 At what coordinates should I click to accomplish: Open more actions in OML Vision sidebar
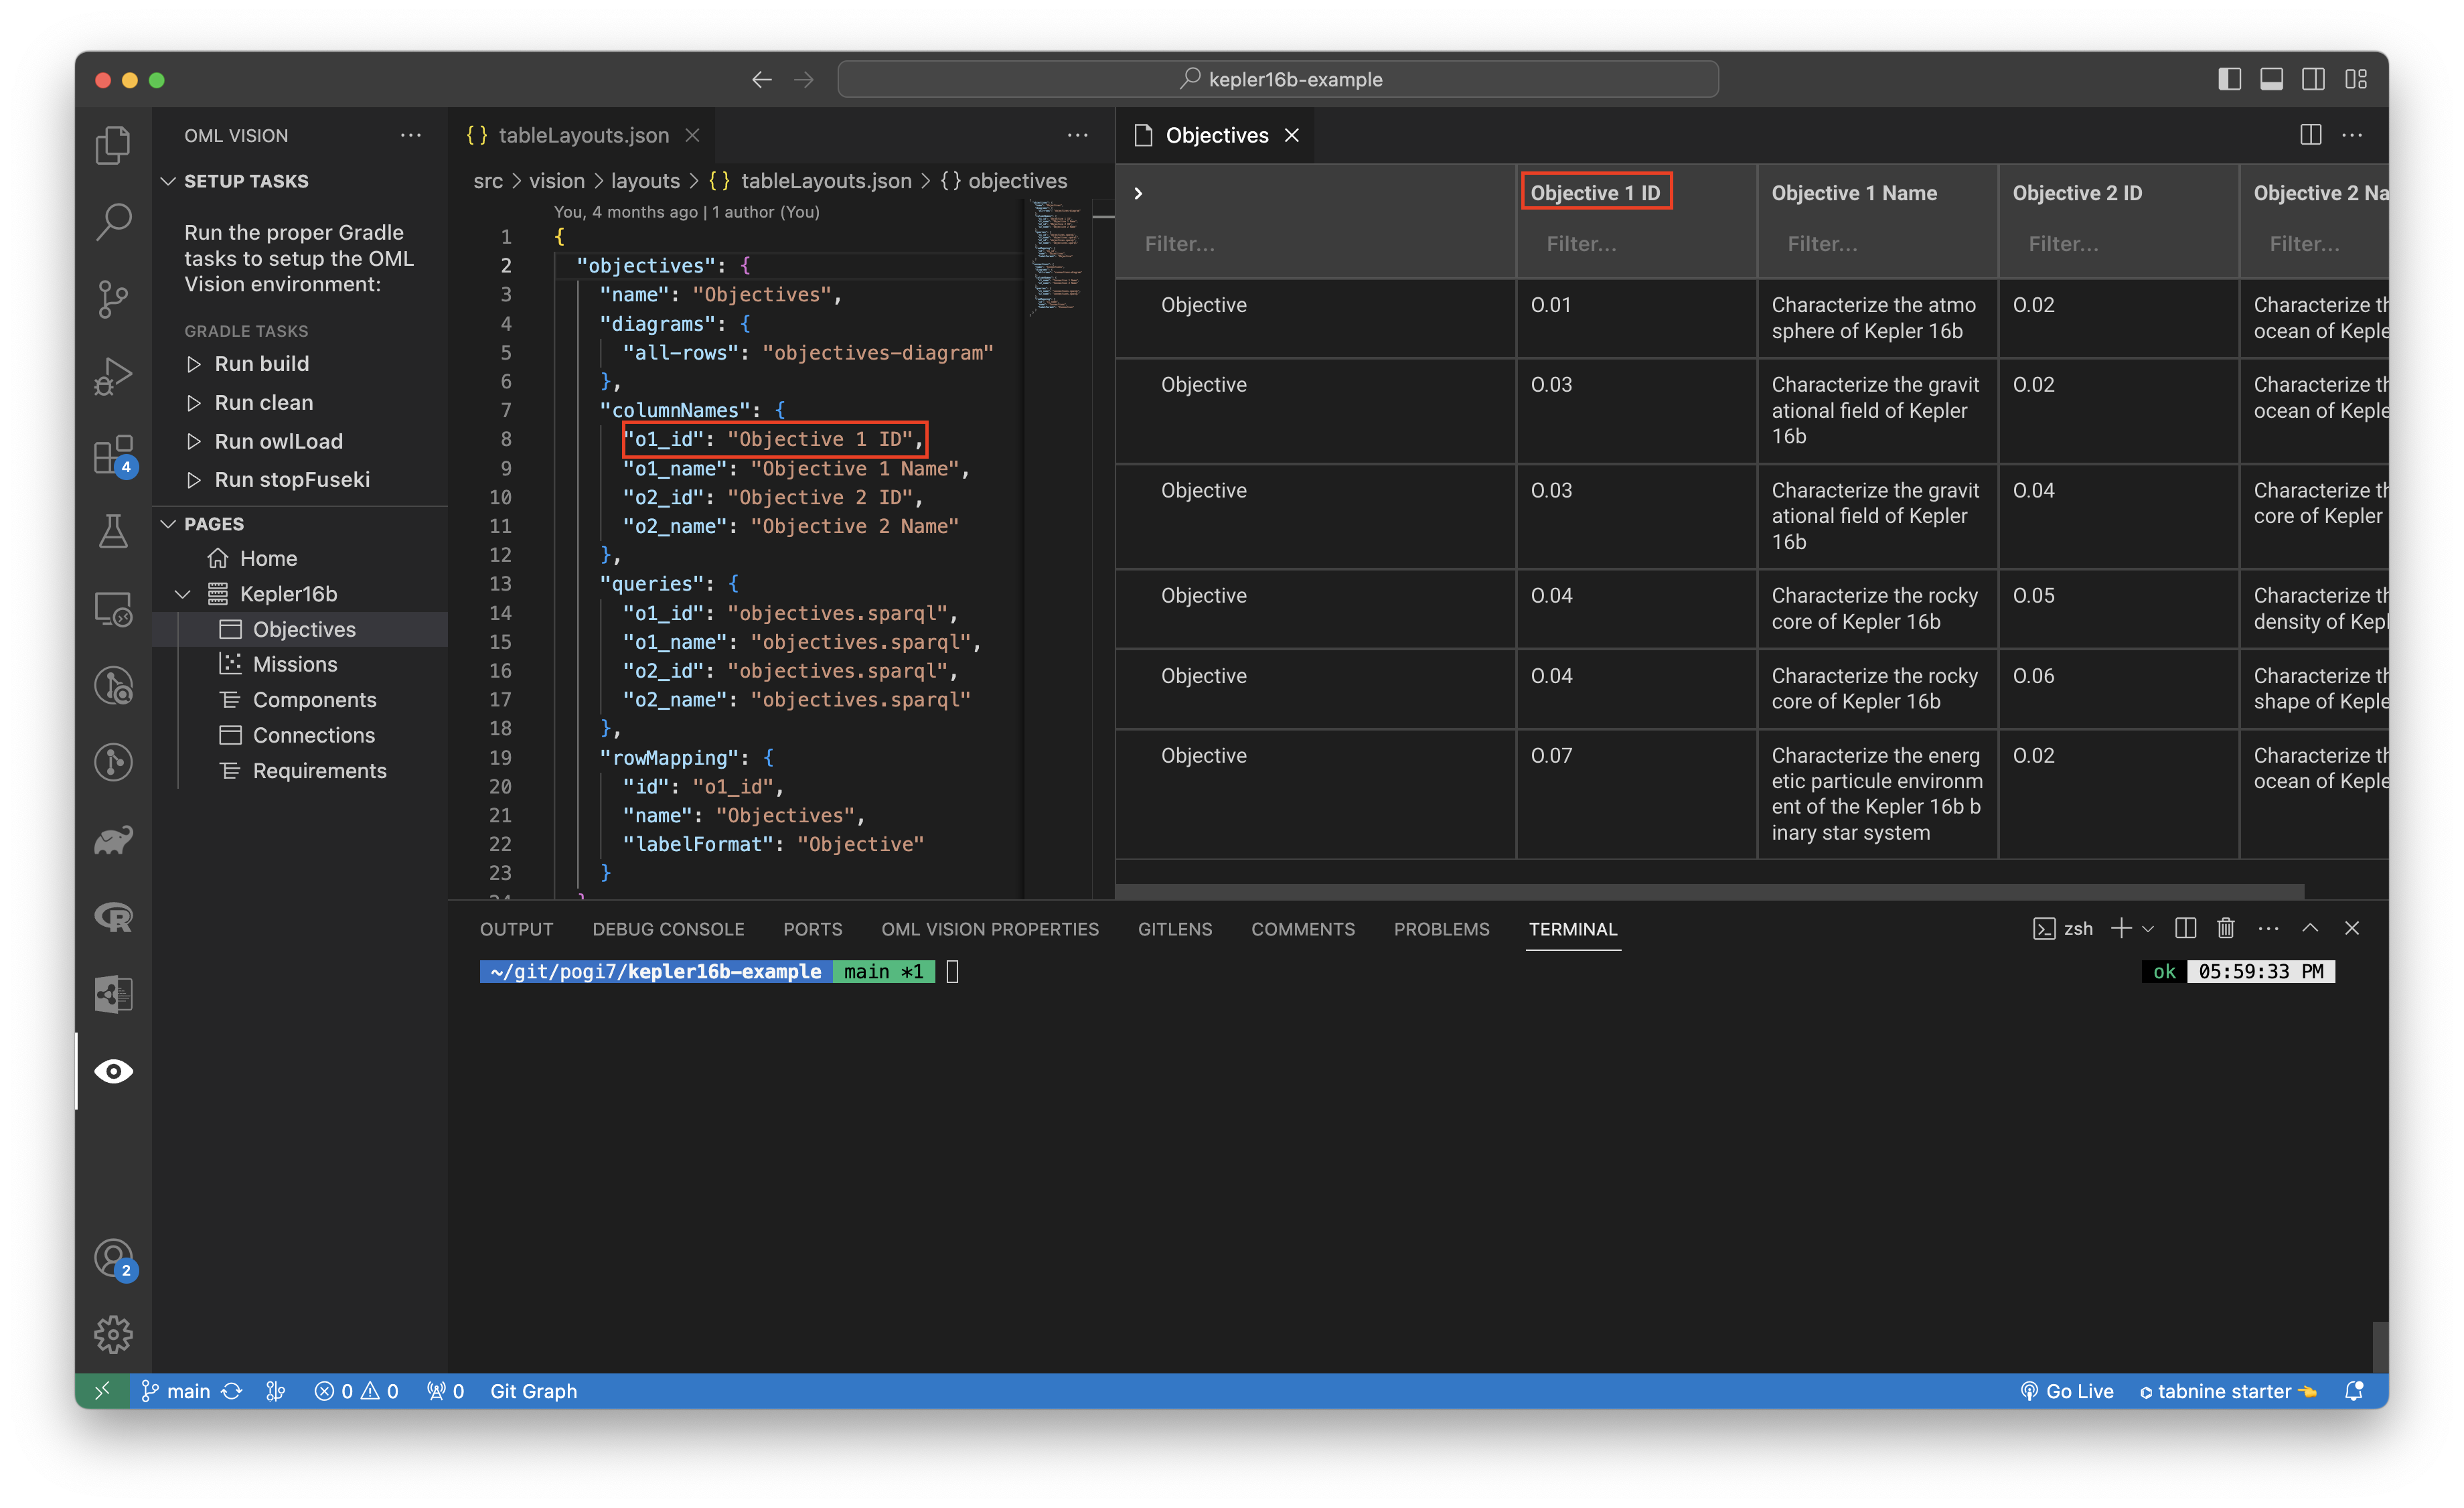(411, 135)
